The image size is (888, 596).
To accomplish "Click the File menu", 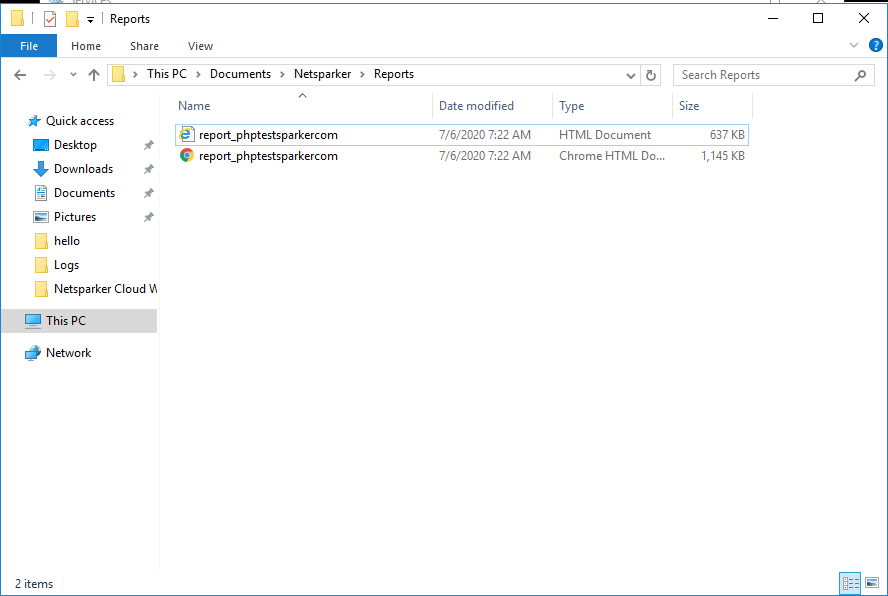I will 29,46.
